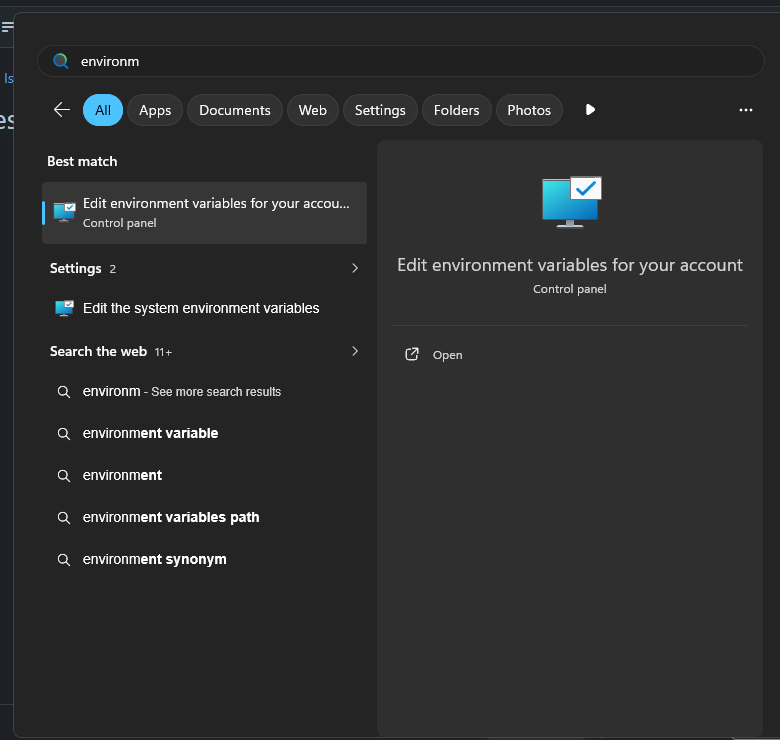Switch to the Web filter tab

click(313, 110)
